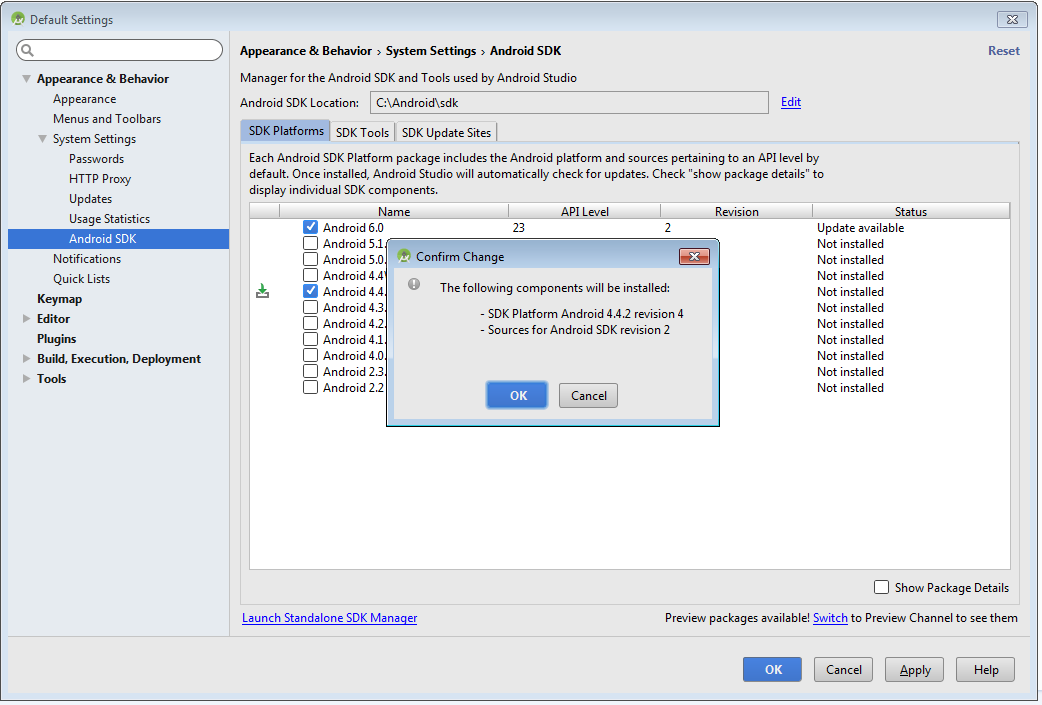This screenshot has width=1042, height=705.
Task: Click Cancel at bottom of Default Settings
Action: [843, 670]
